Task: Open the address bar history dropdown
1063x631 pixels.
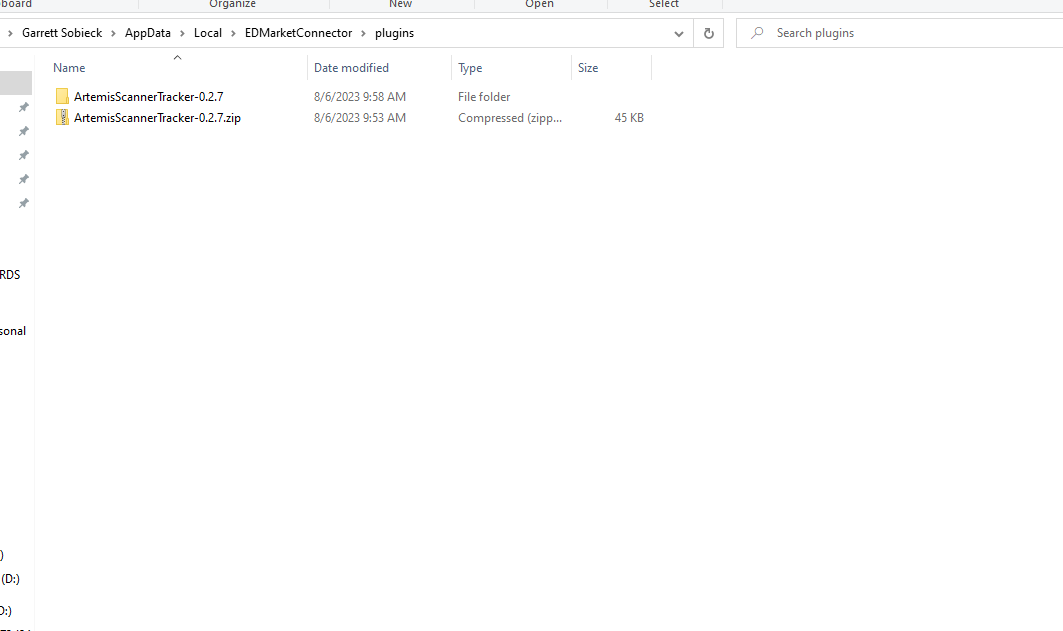Action: tap(679, 33)
